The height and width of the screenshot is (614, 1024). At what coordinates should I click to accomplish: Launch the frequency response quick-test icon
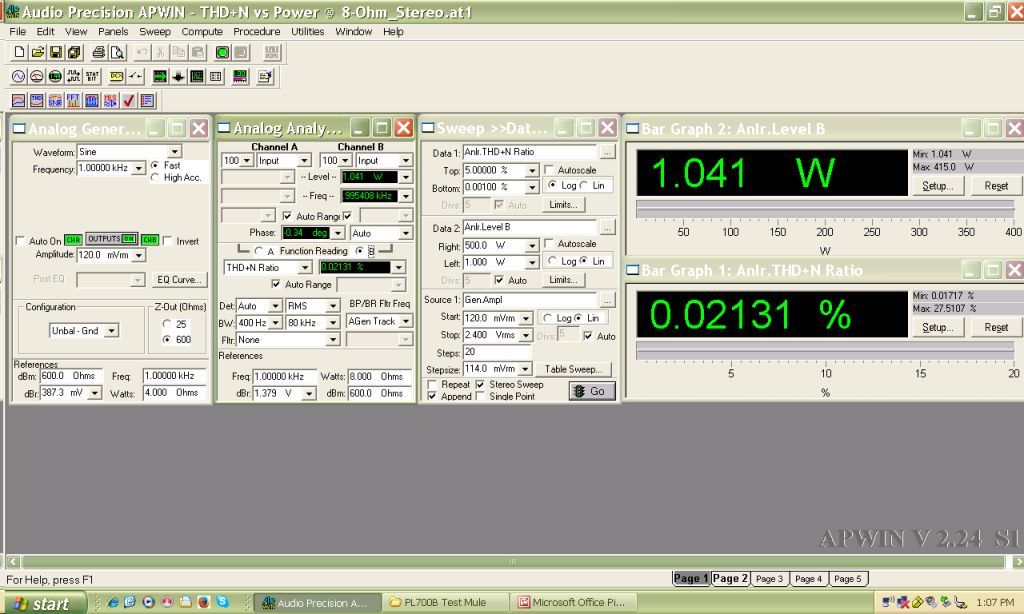18,101
